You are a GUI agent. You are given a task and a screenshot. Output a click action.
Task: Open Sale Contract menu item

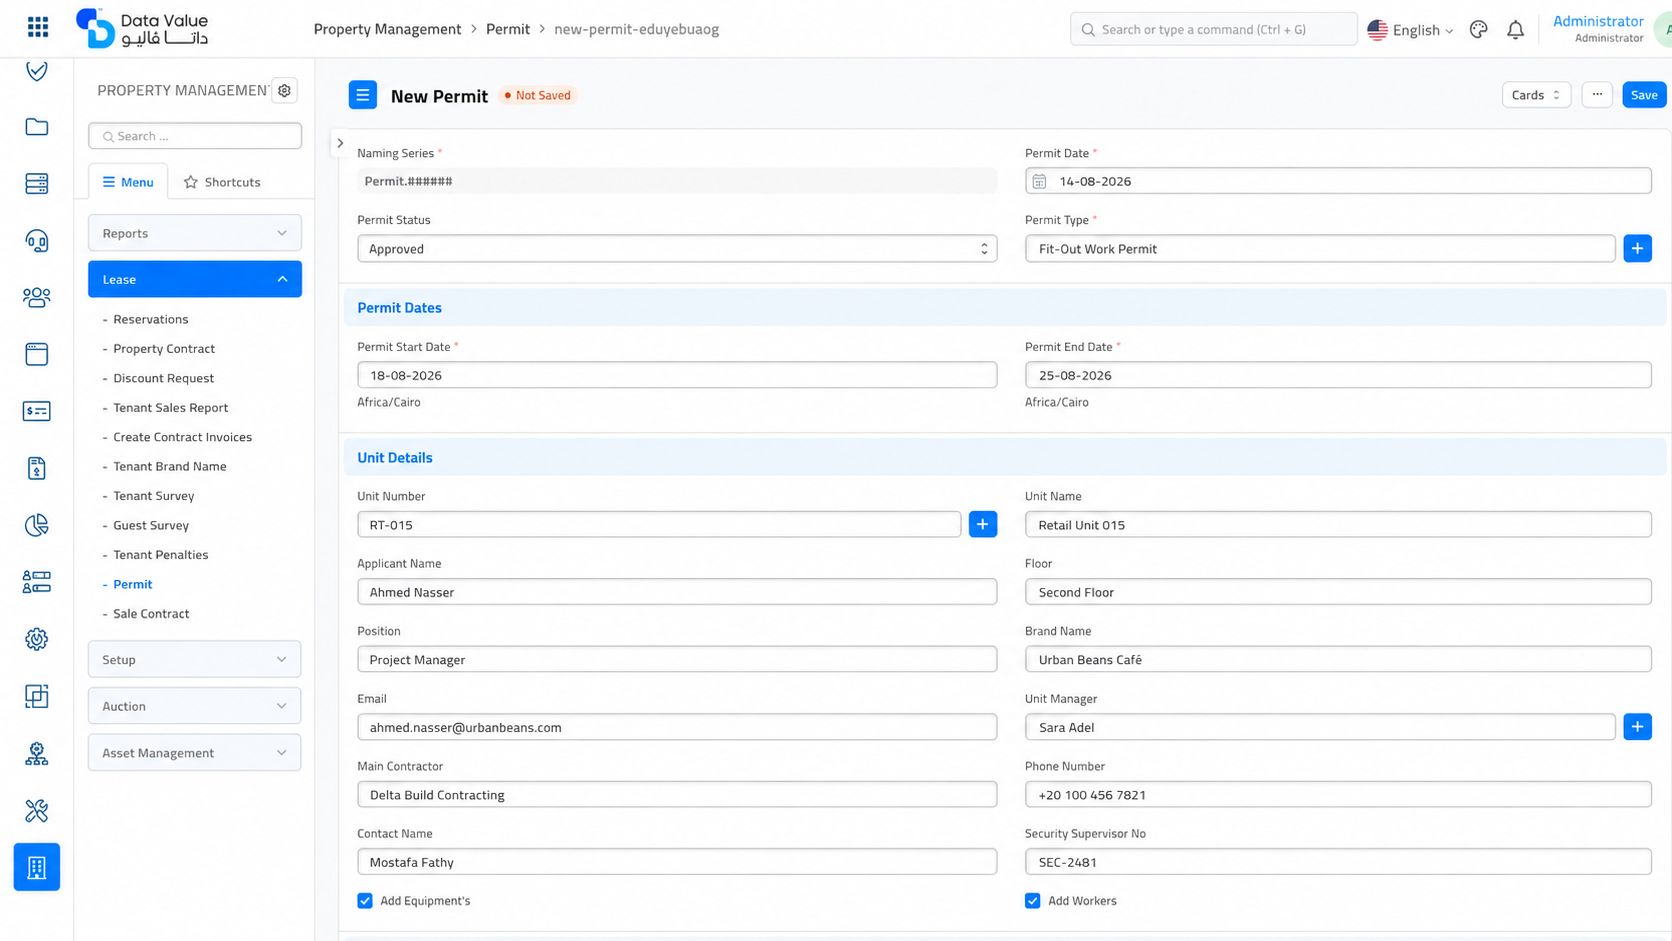(151, 614)
